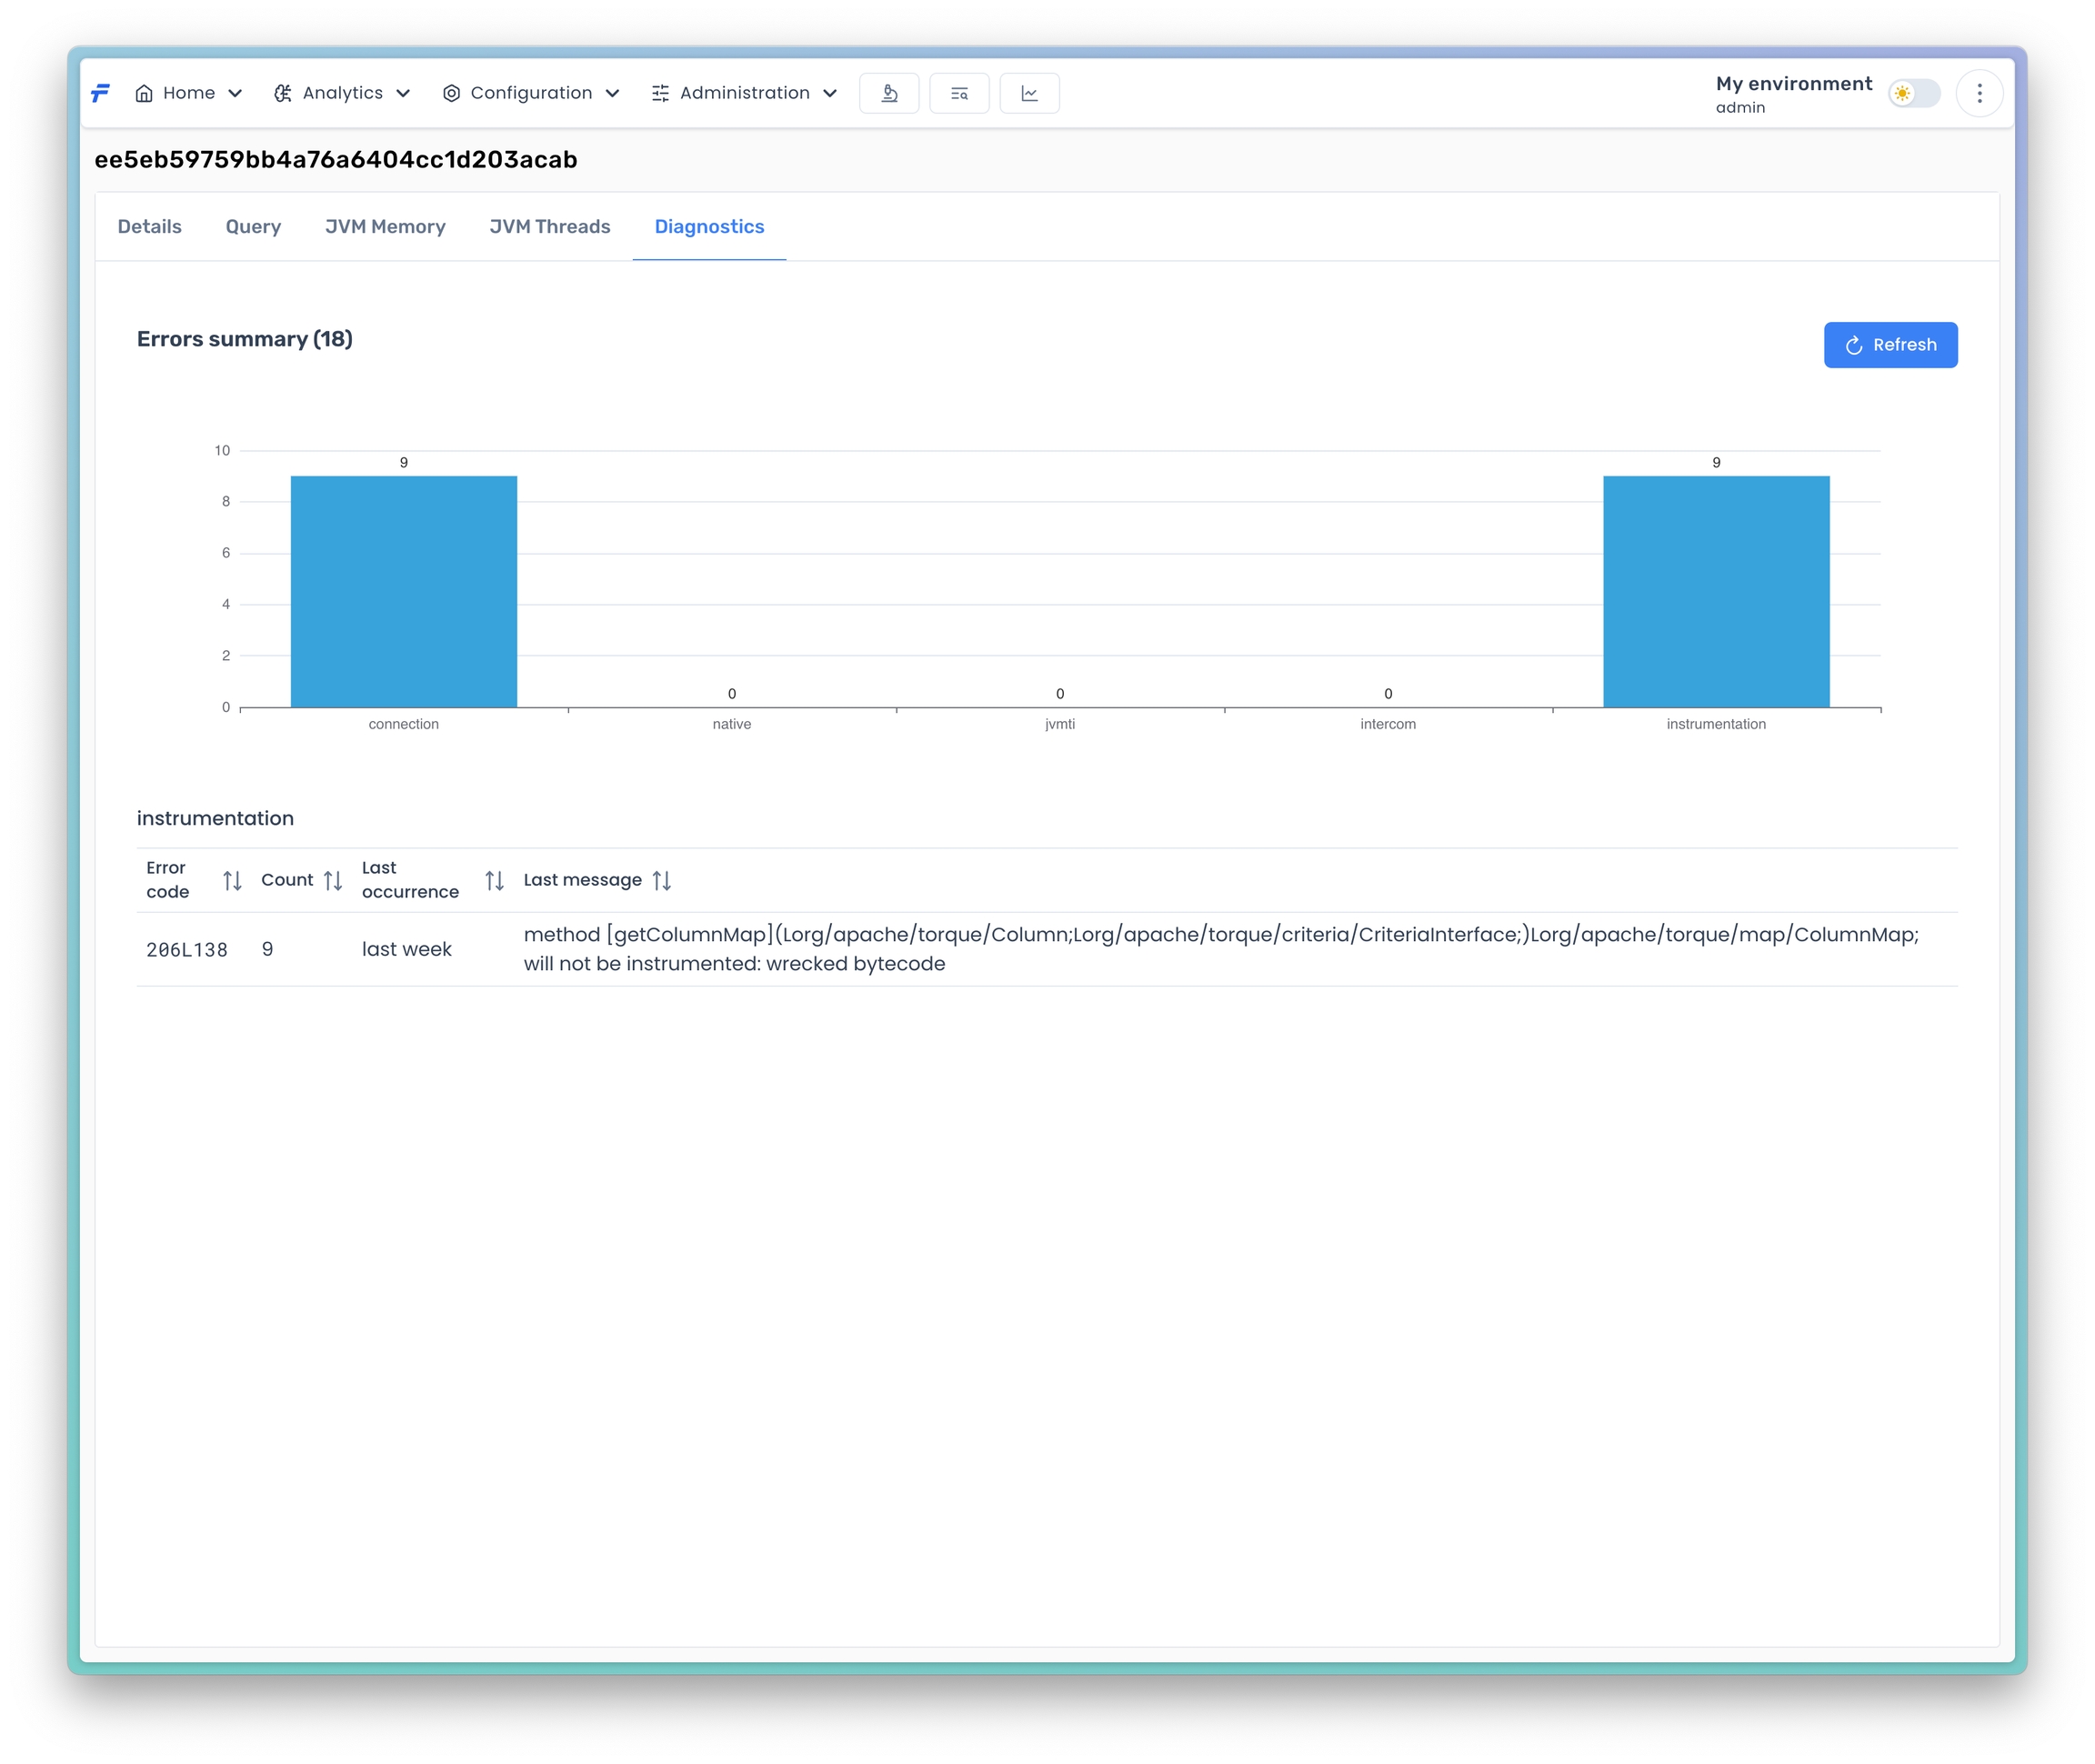Expand the Home dropdown menu

pos(189,93)
